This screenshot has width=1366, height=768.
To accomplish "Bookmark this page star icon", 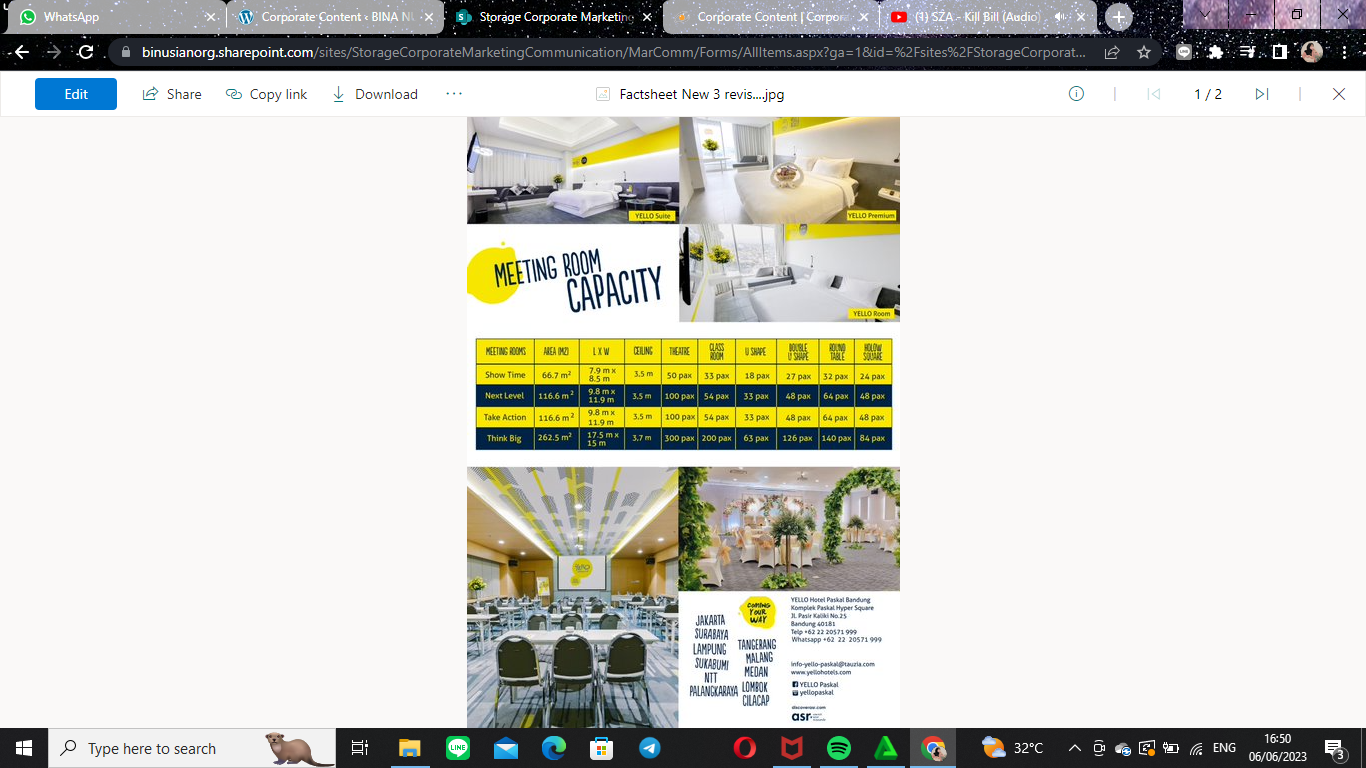I will [1144, 52].
